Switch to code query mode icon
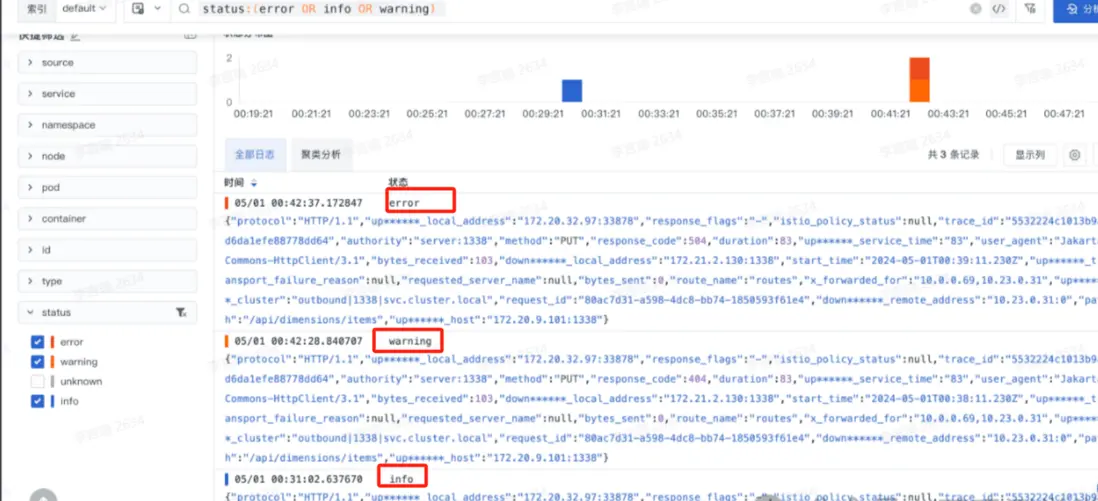 999,9
